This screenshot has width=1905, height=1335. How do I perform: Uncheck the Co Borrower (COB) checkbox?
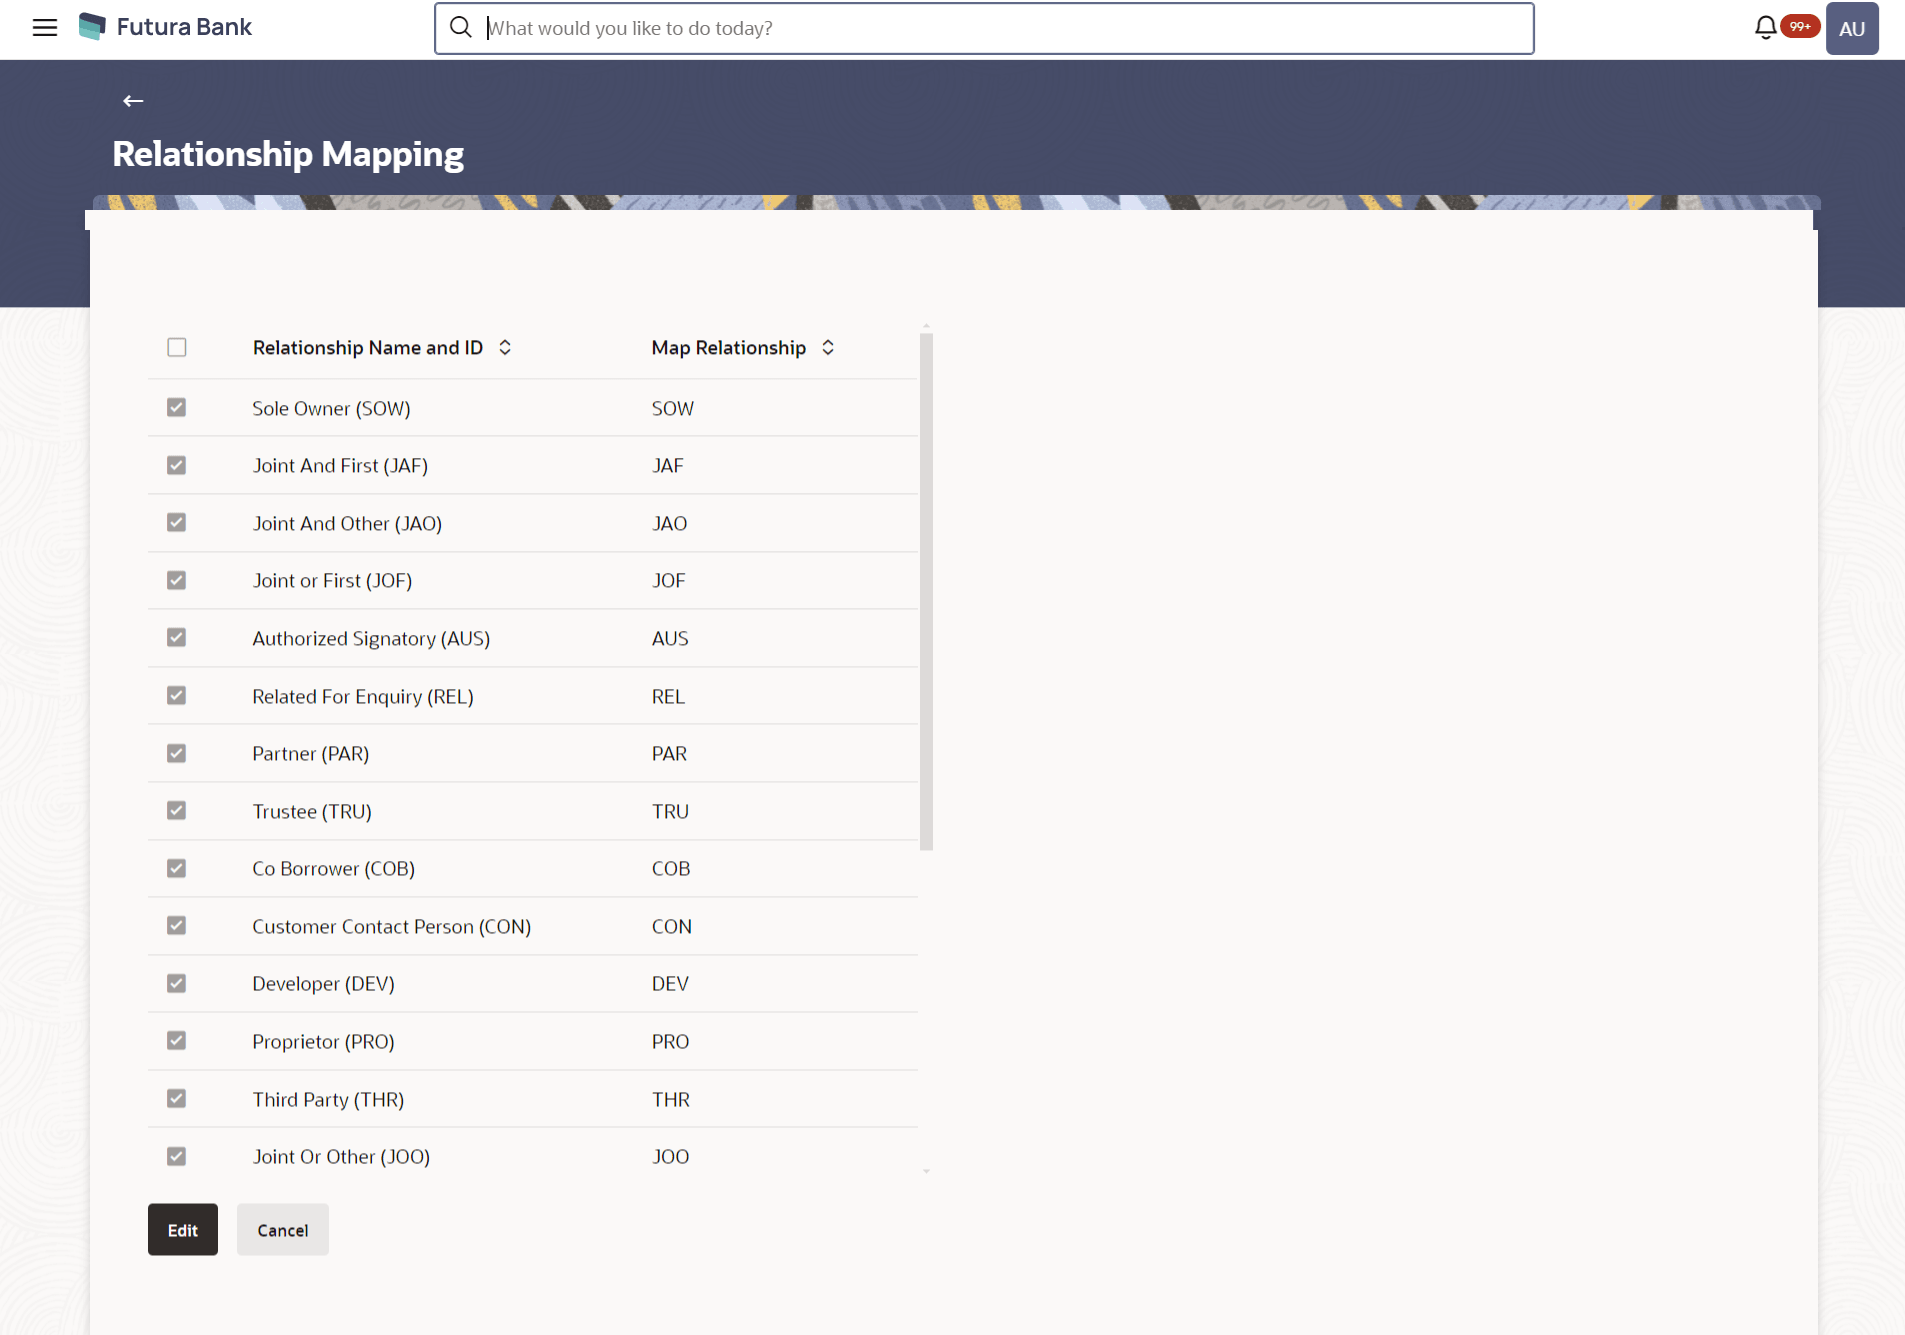pyautogui.click(x=177, y=868)
